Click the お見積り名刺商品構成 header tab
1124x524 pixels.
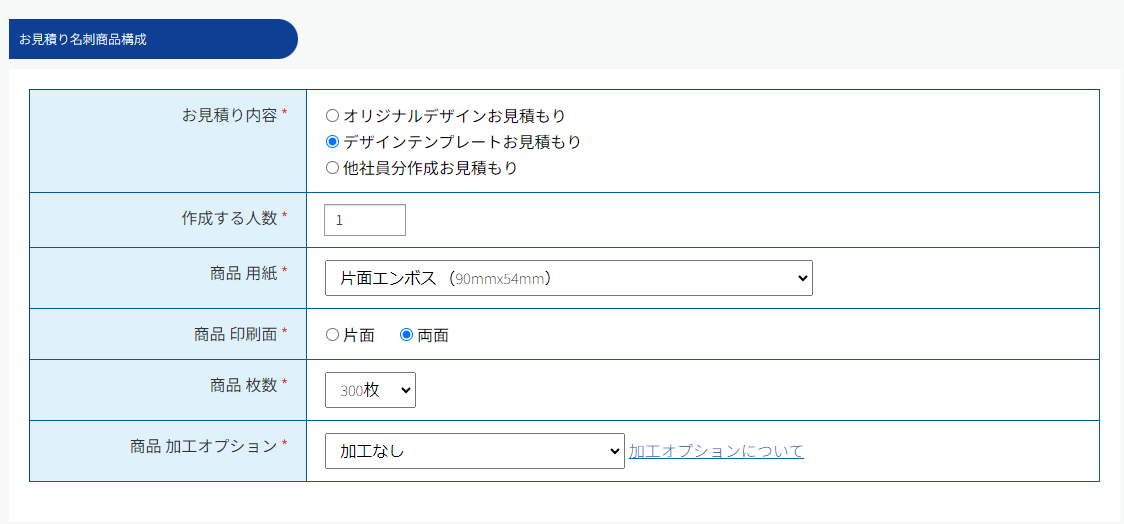click(x=150, y=39)
